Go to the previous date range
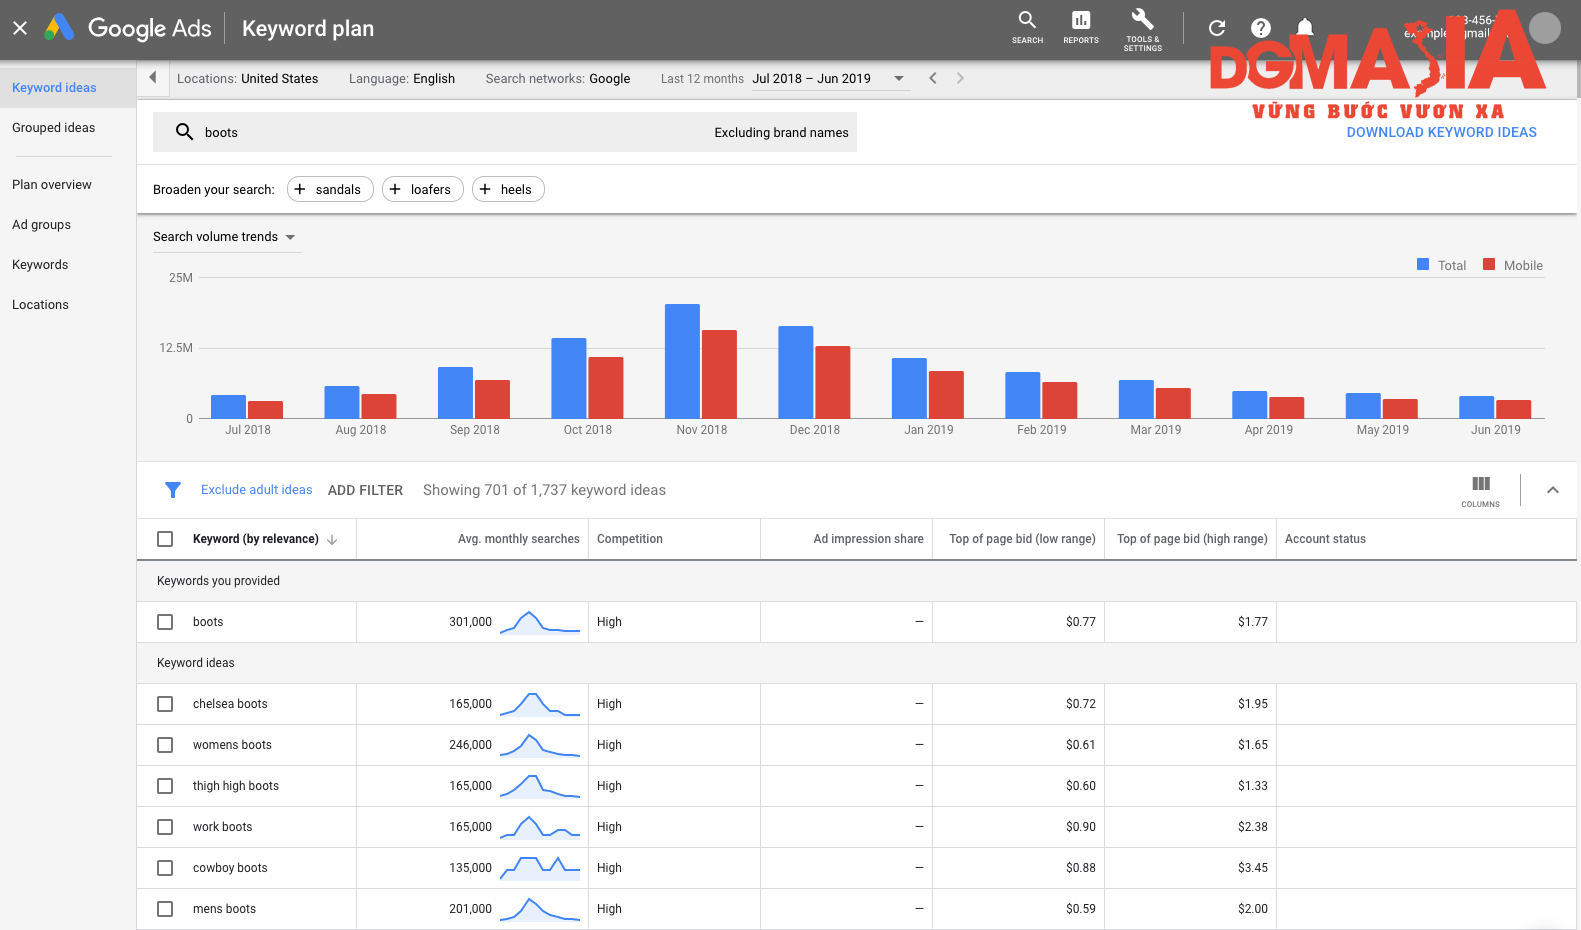Viewport: 1581px width, 930px height. tap(933, 78)
